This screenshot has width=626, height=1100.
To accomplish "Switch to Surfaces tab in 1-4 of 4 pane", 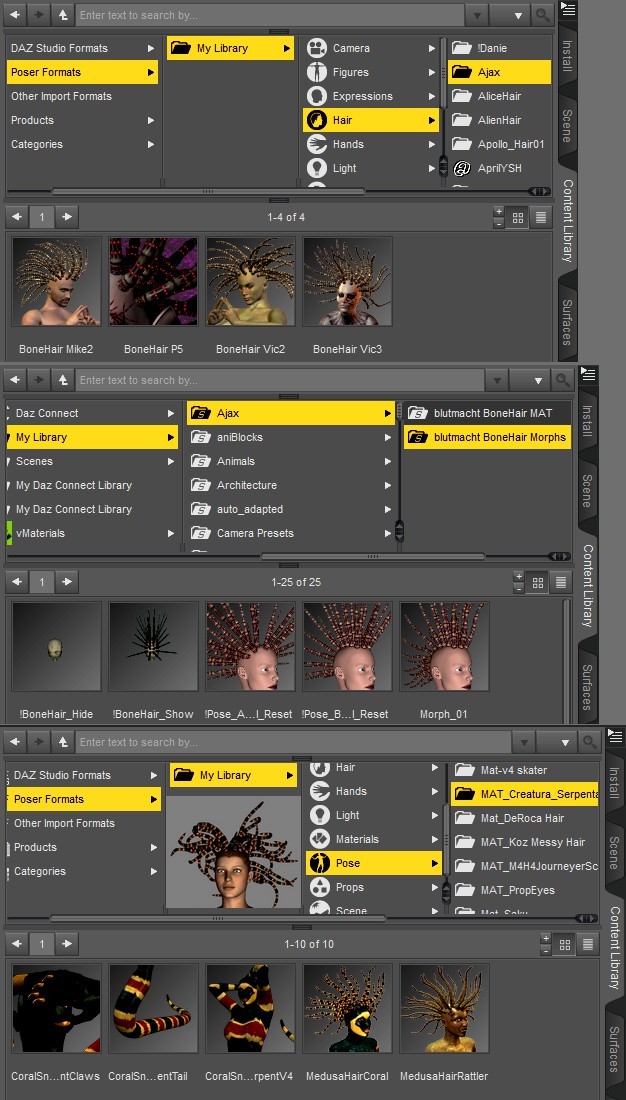I will [x=567, y=322].
